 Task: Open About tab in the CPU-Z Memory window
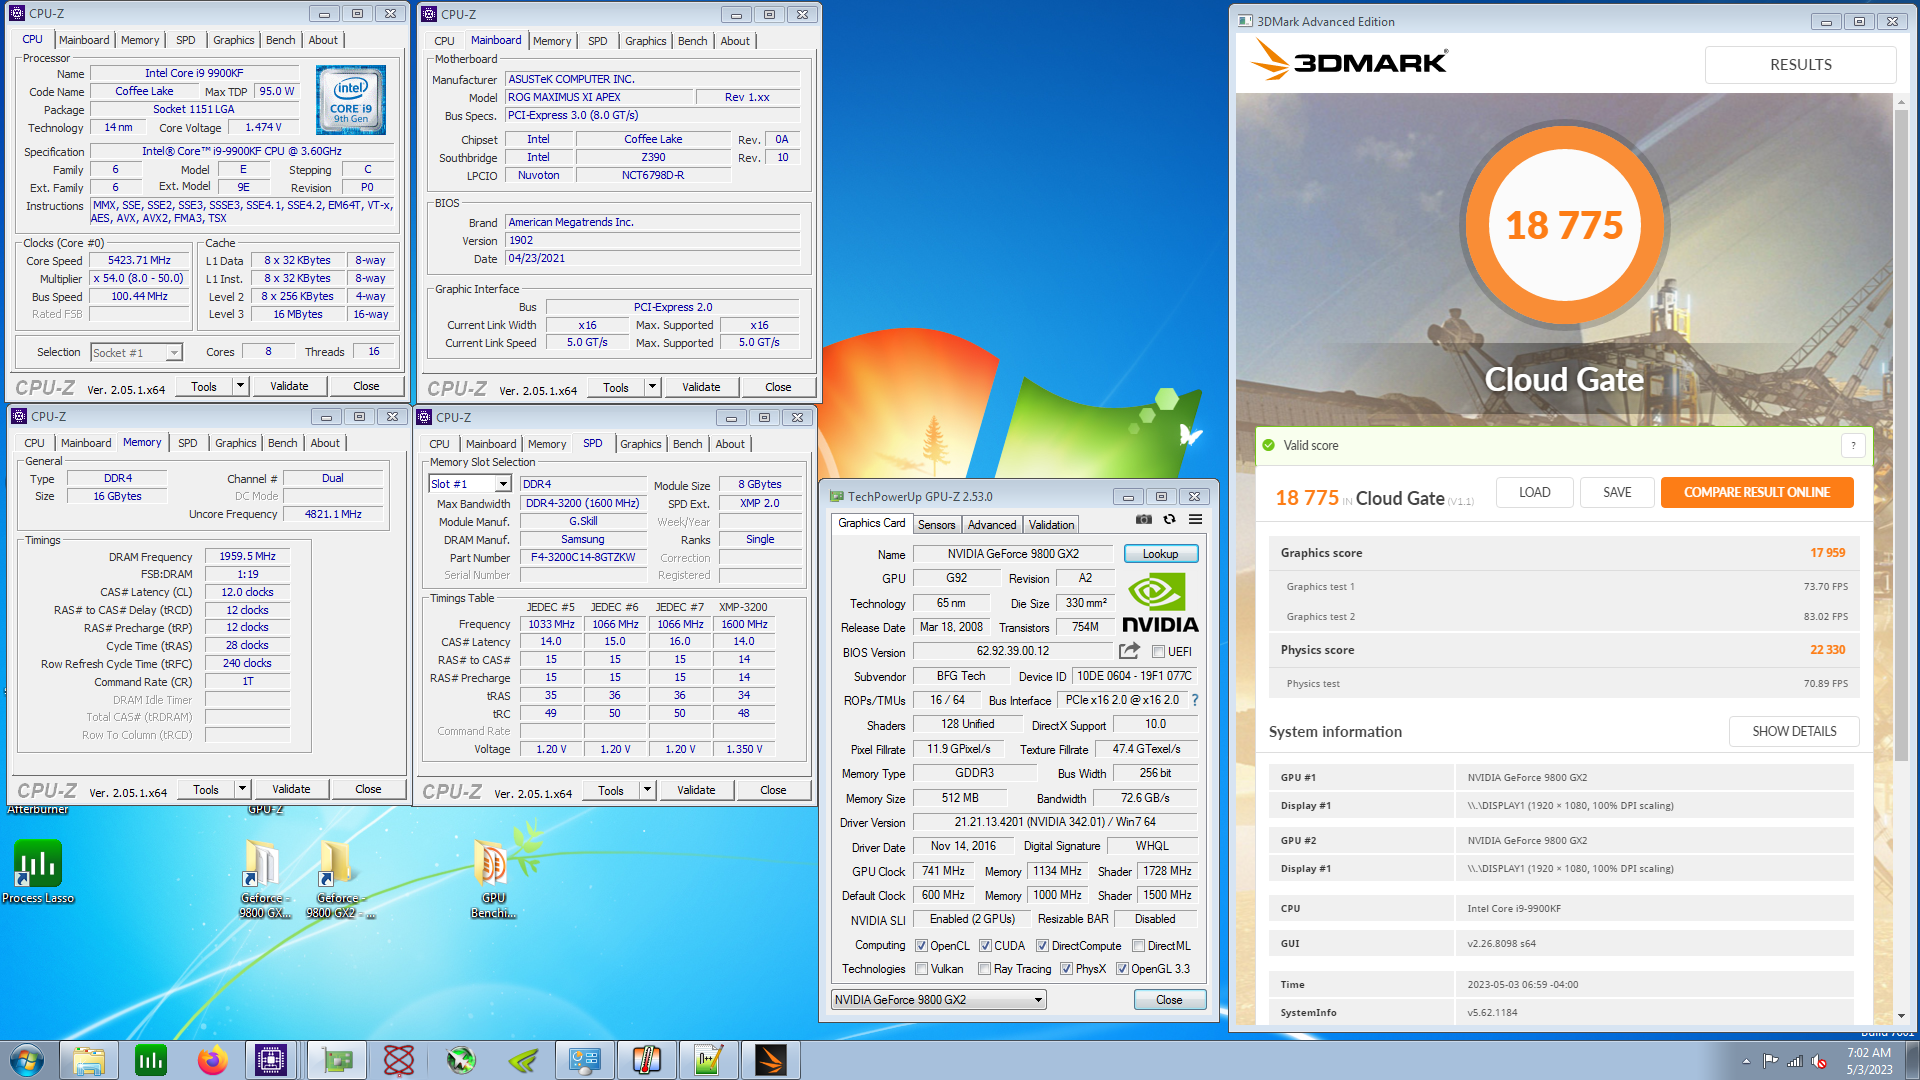(x=325, y=443)
